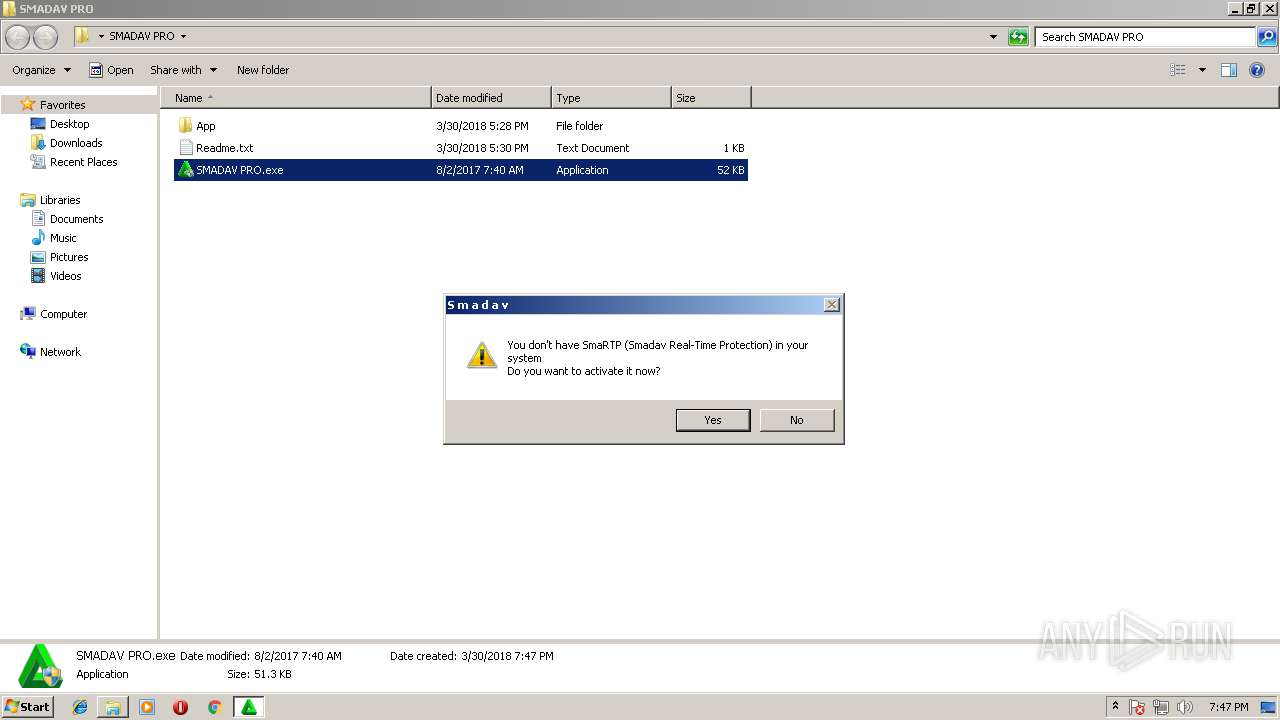Open the Start menu

point(28,707)
